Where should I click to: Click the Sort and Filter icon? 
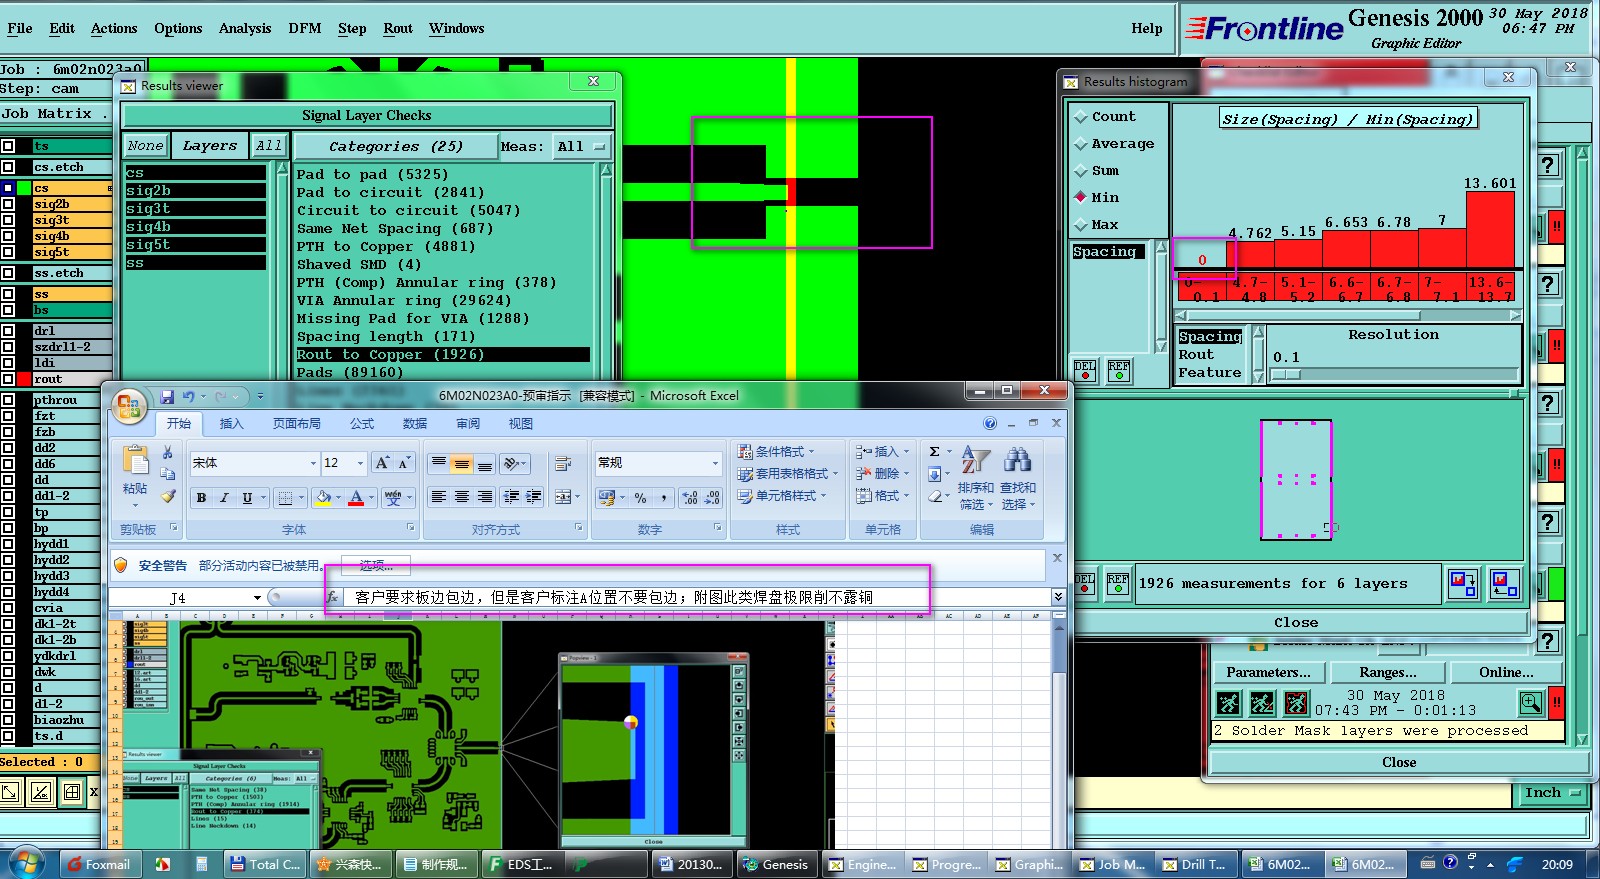(x=975, y=460)
